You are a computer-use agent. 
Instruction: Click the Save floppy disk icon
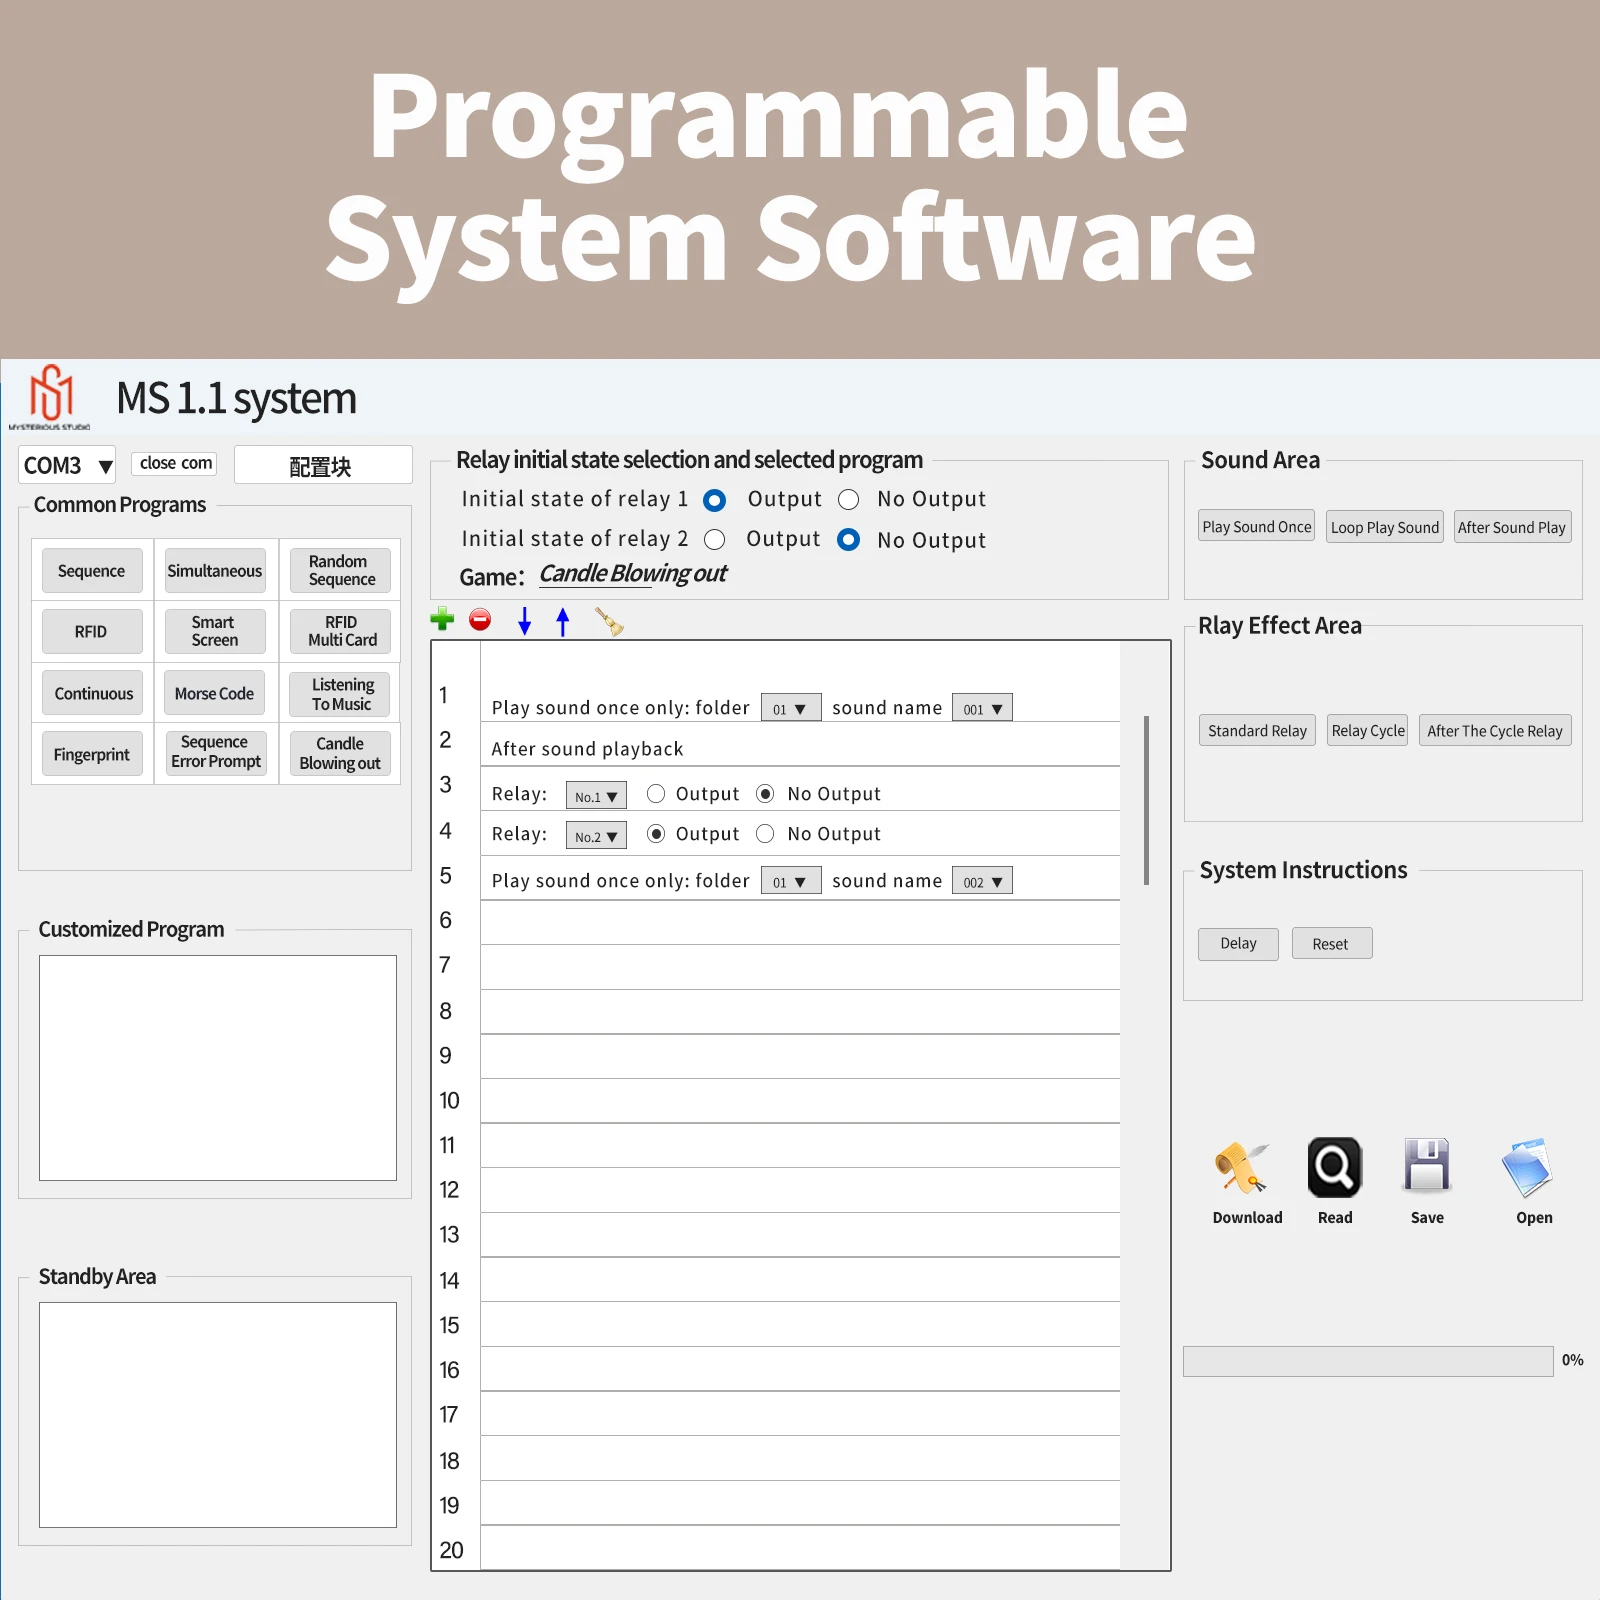[1427, 1165]
